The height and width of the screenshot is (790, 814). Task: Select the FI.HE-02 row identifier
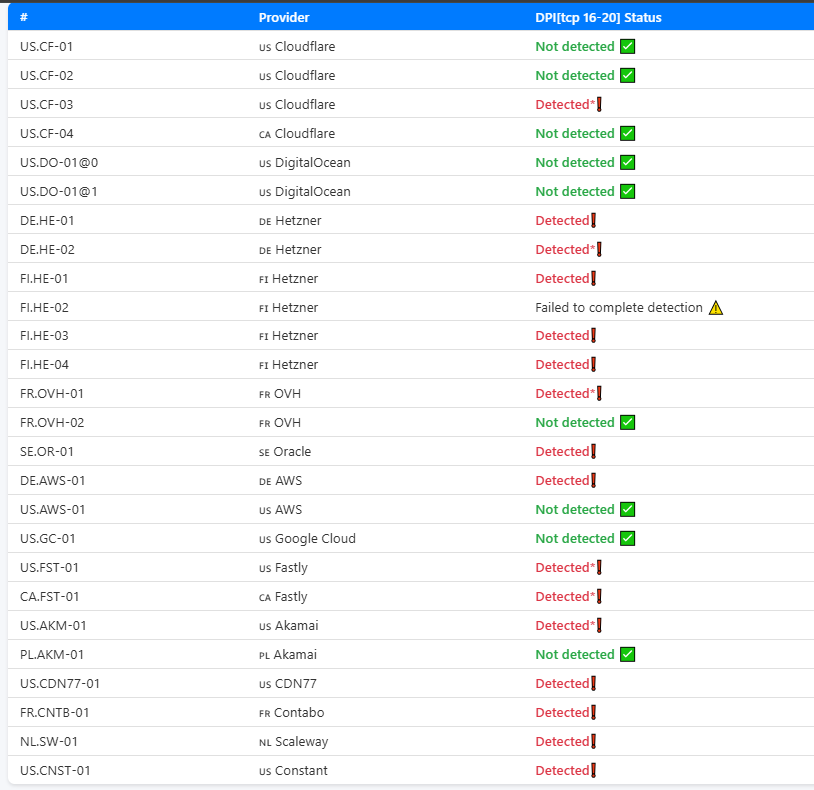[x=44, y=308]
